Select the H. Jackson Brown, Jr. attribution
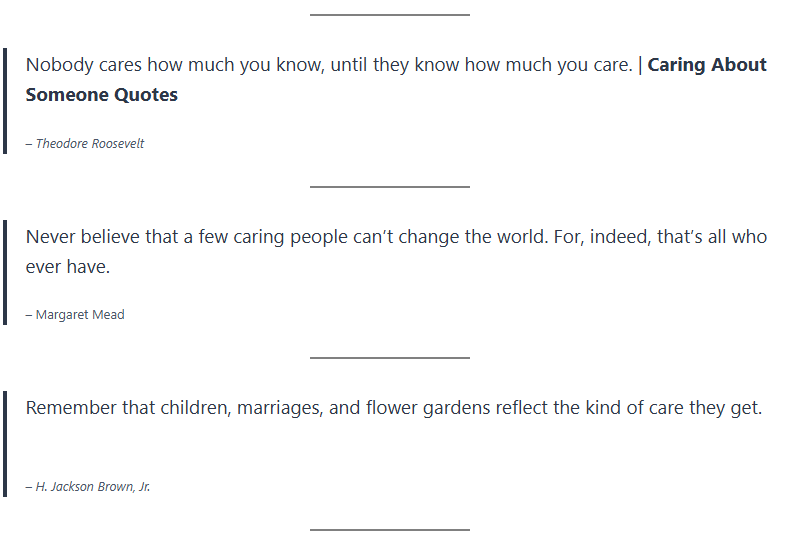 [x=88, y=487]
